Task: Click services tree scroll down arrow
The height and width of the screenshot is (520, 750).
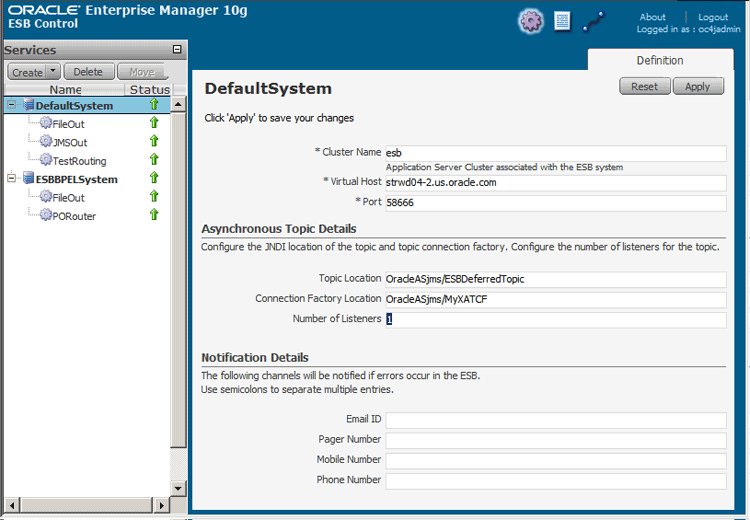Action: click(x=178, y=488)
